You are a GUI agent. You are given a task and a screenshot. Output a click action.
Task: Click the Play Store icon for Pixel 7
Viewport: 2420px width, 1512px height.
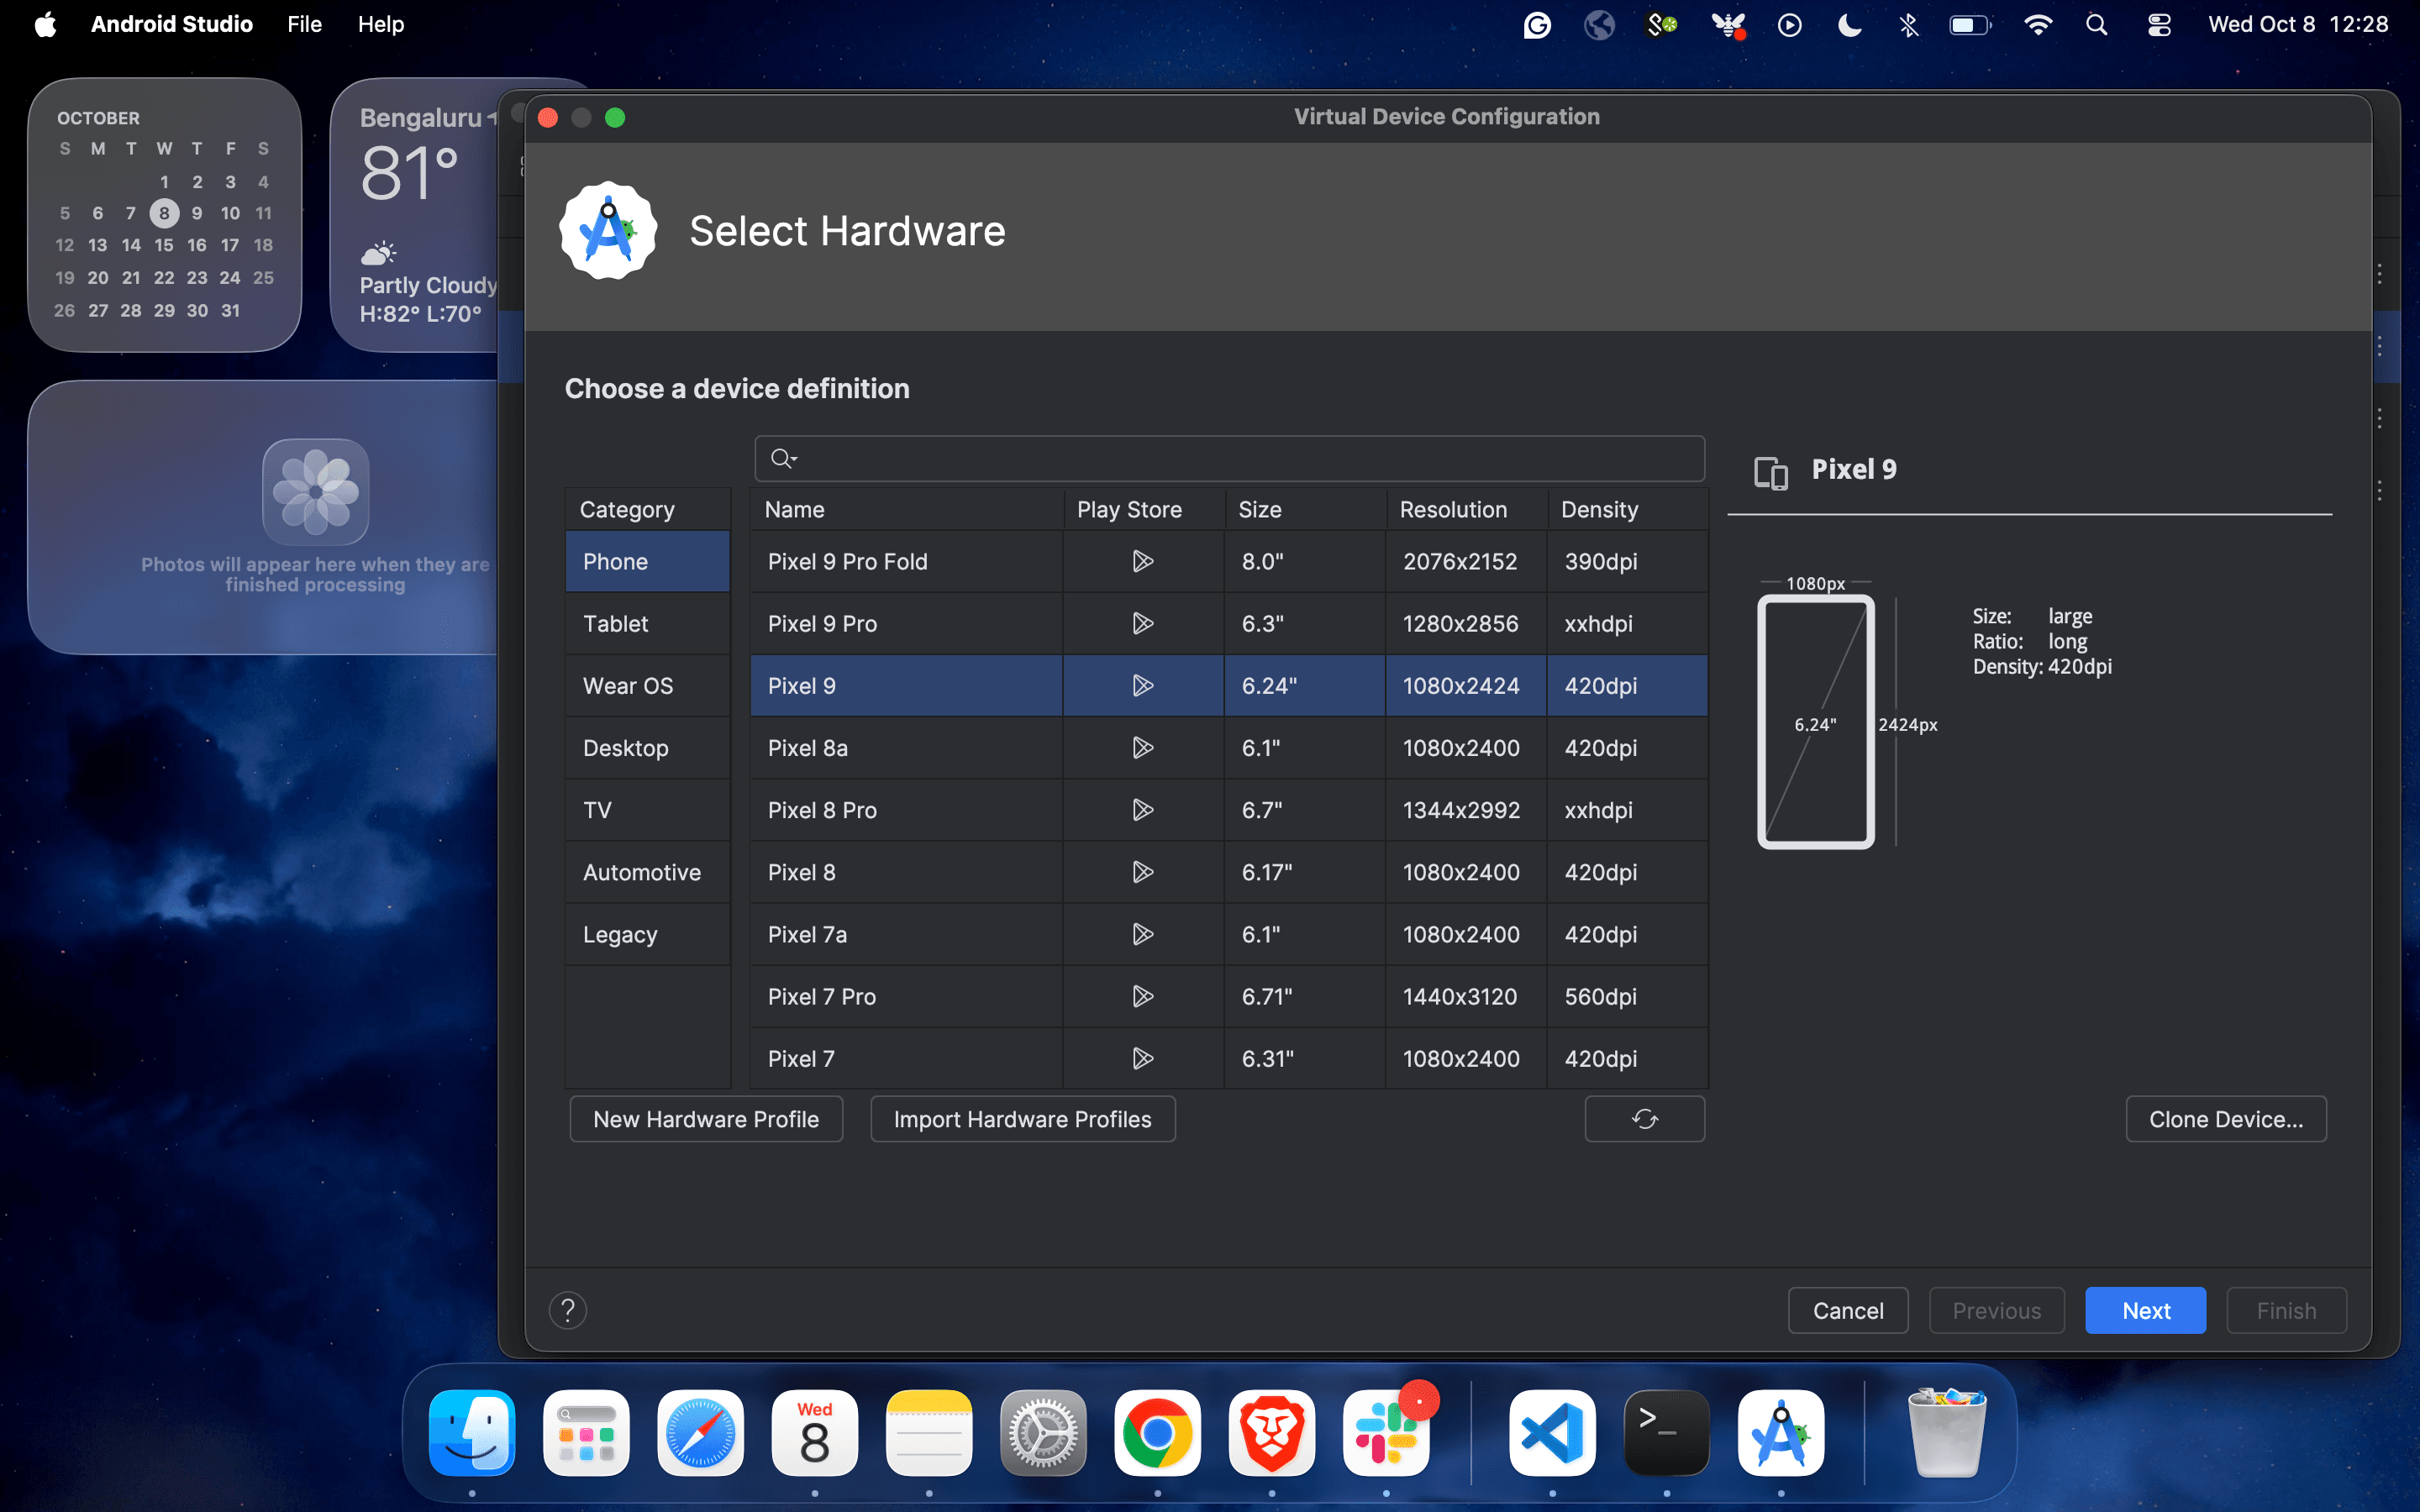[1143, 1058]
